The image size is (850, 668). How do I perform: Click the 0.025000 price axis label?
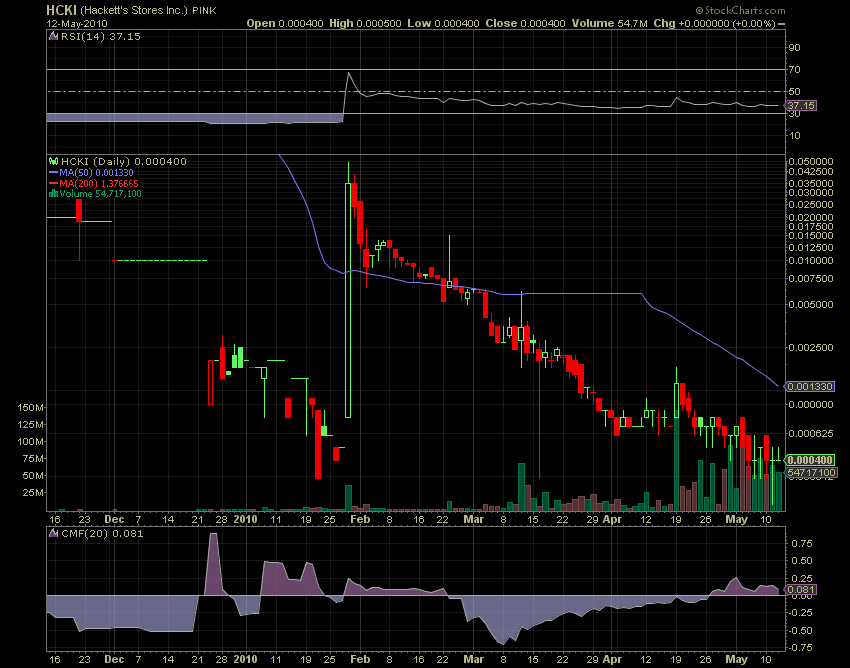810,204
